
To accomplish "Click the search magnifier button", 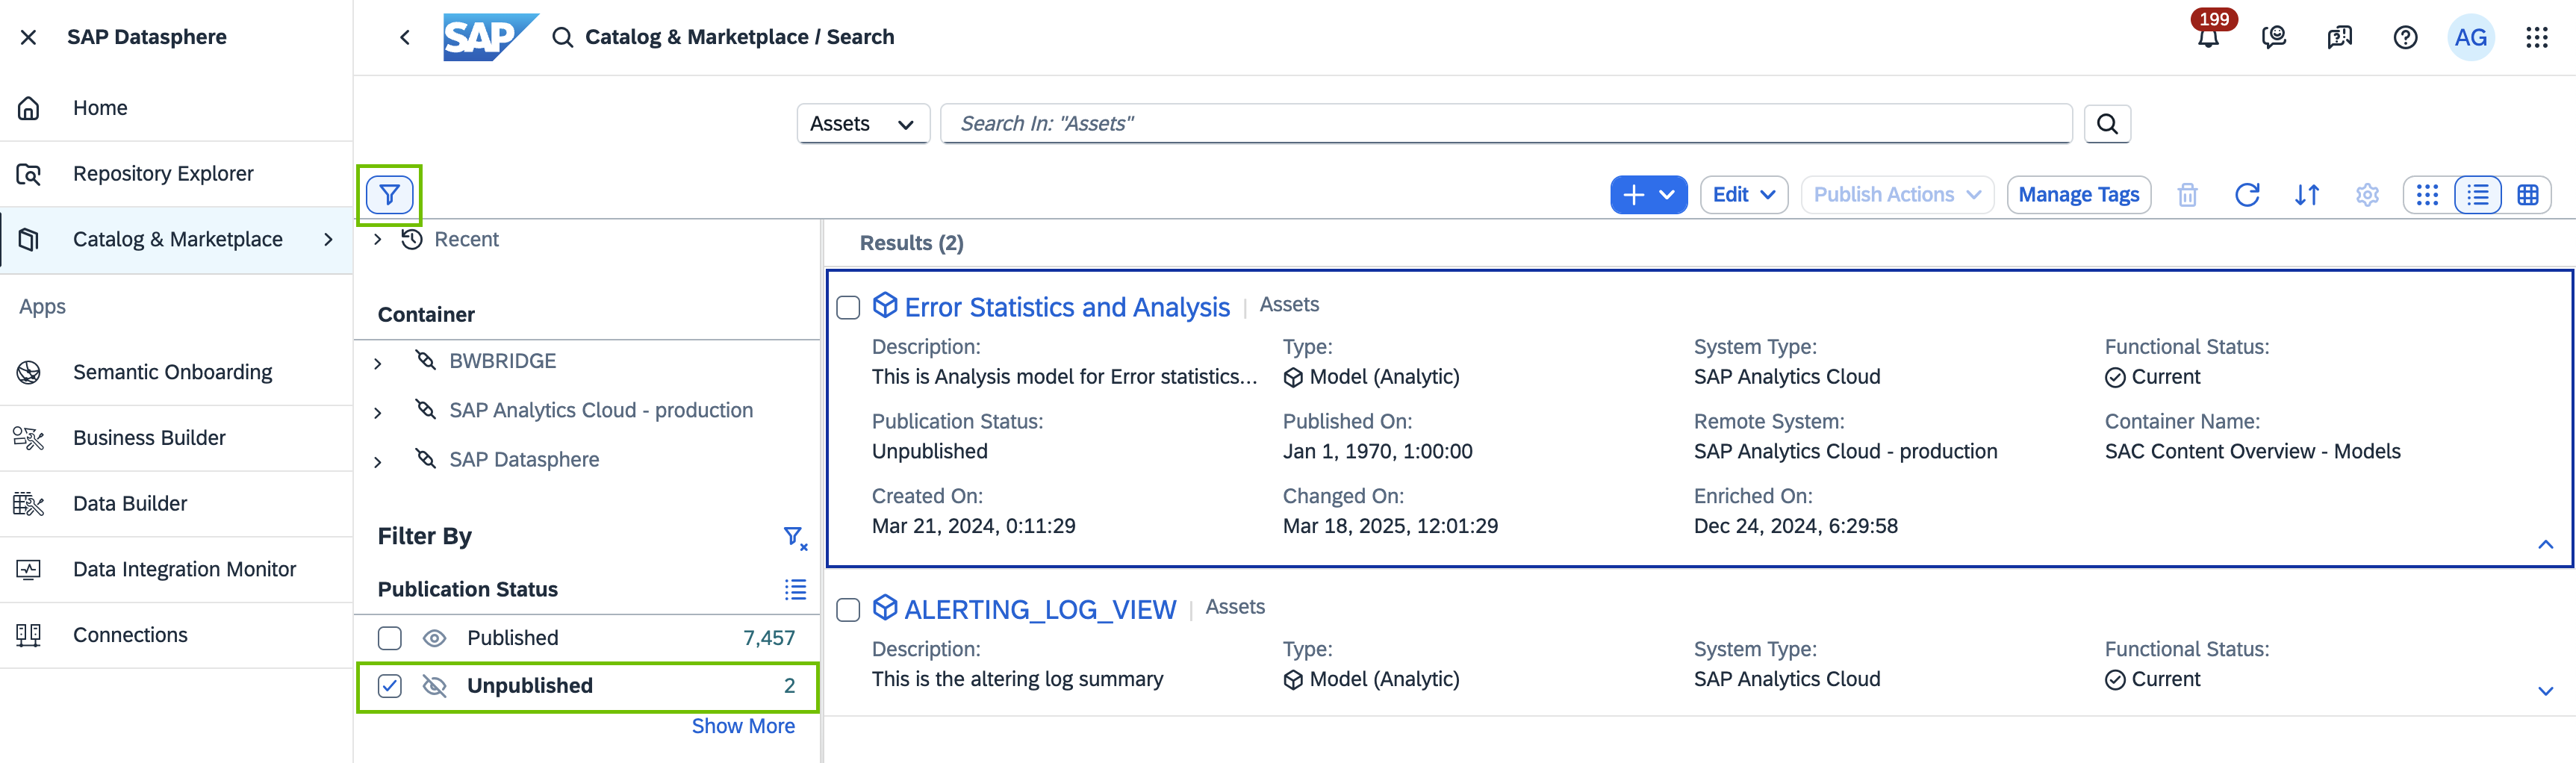I will point(2107,124).
